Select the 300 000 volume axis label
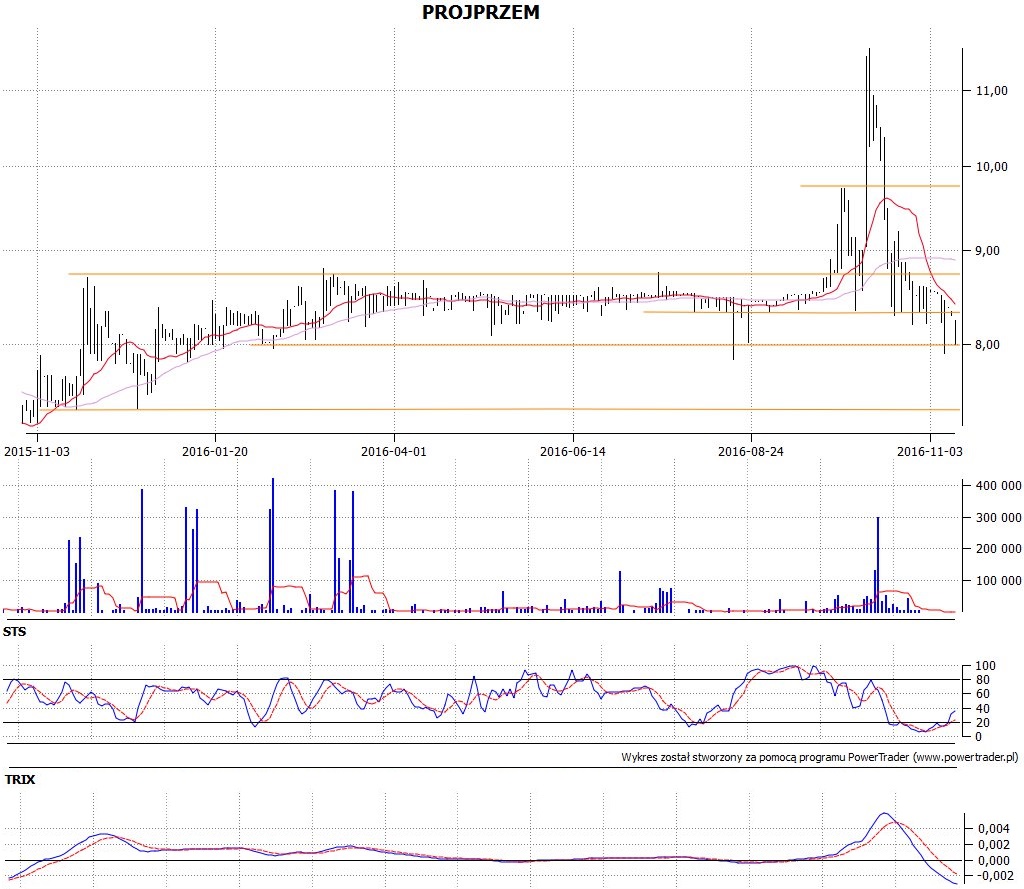 998,518
